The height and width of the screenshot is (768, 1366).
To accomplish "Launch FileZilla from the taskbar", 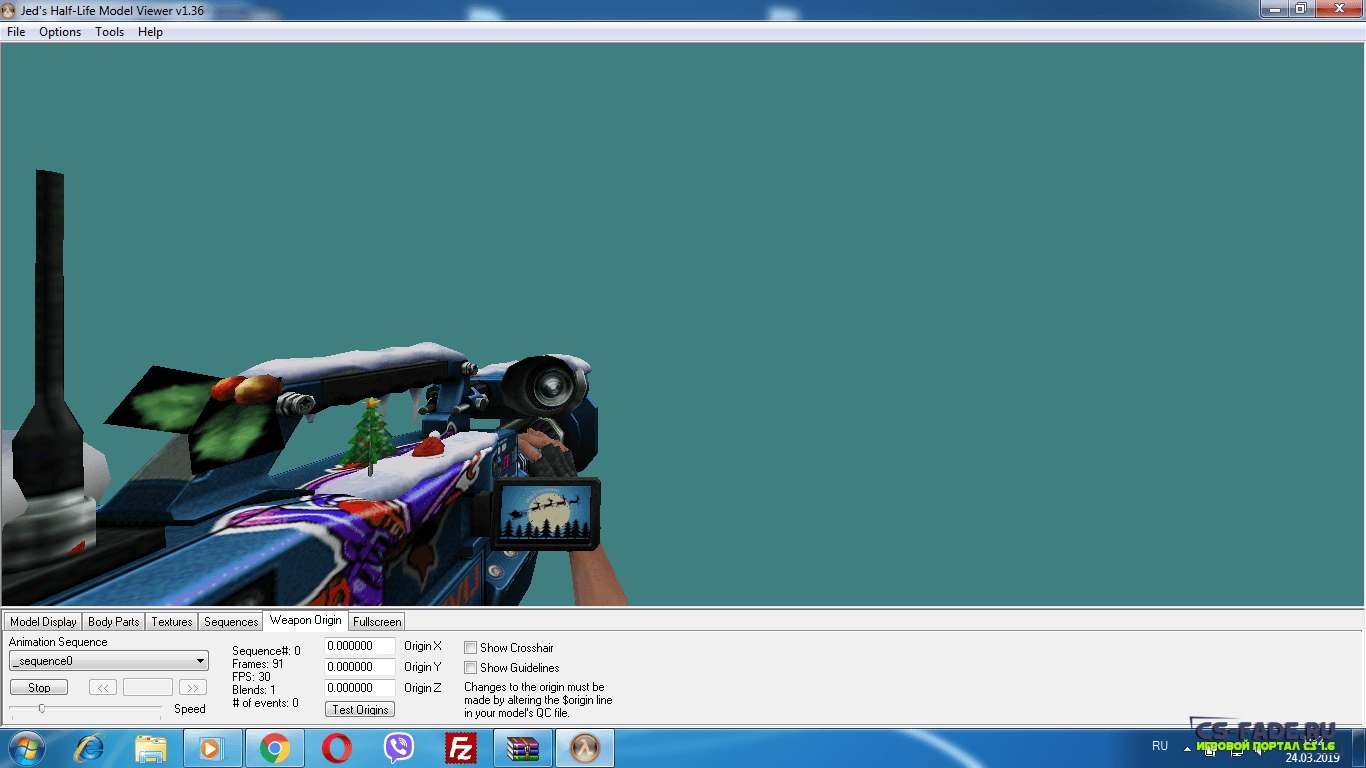I will 461,748.
